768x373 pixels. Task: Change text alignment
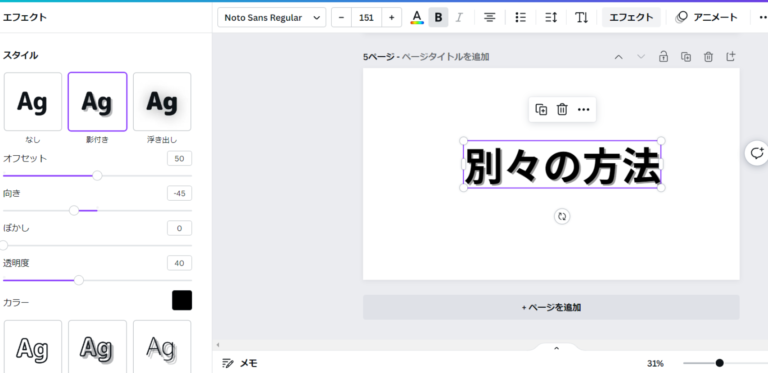click(x=489, y=18)
